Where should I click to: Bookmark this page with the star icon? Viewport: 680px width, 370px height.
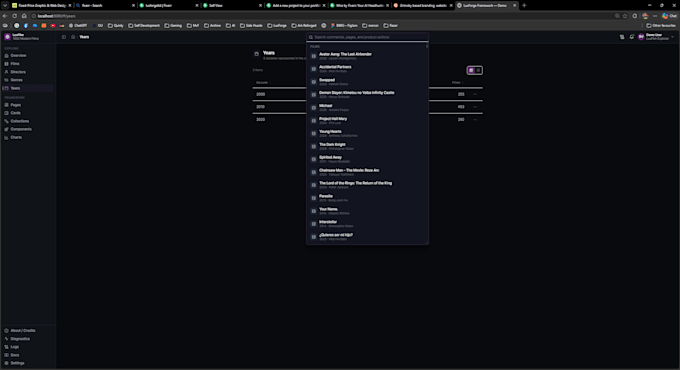[625, 16]
